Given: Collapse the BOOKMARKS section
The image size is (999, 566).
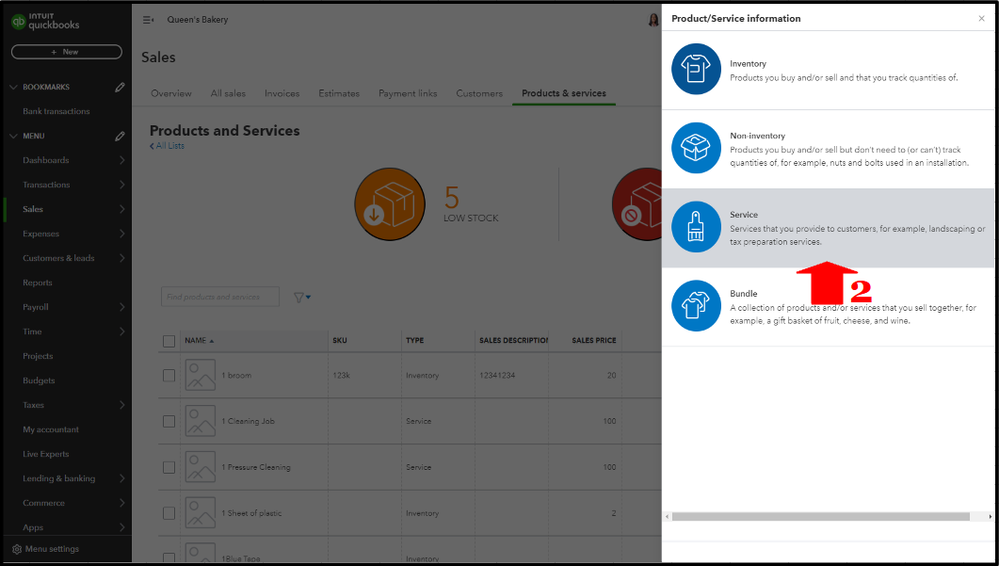Looking at the screenshot, I should [x=13, y=87].
